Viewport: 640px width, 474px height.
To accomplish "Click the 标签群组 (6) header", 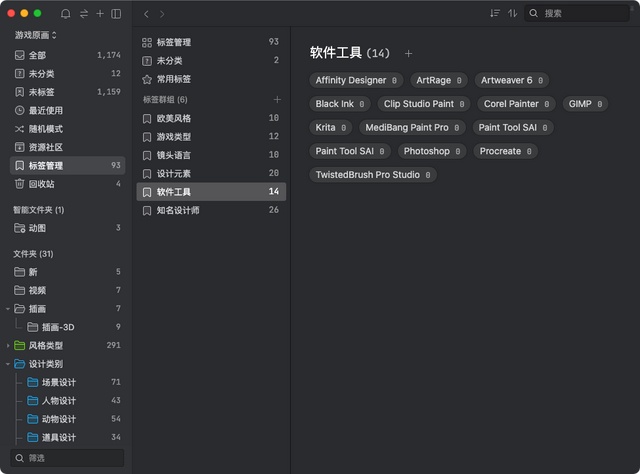I will click(x=165, y=100).
